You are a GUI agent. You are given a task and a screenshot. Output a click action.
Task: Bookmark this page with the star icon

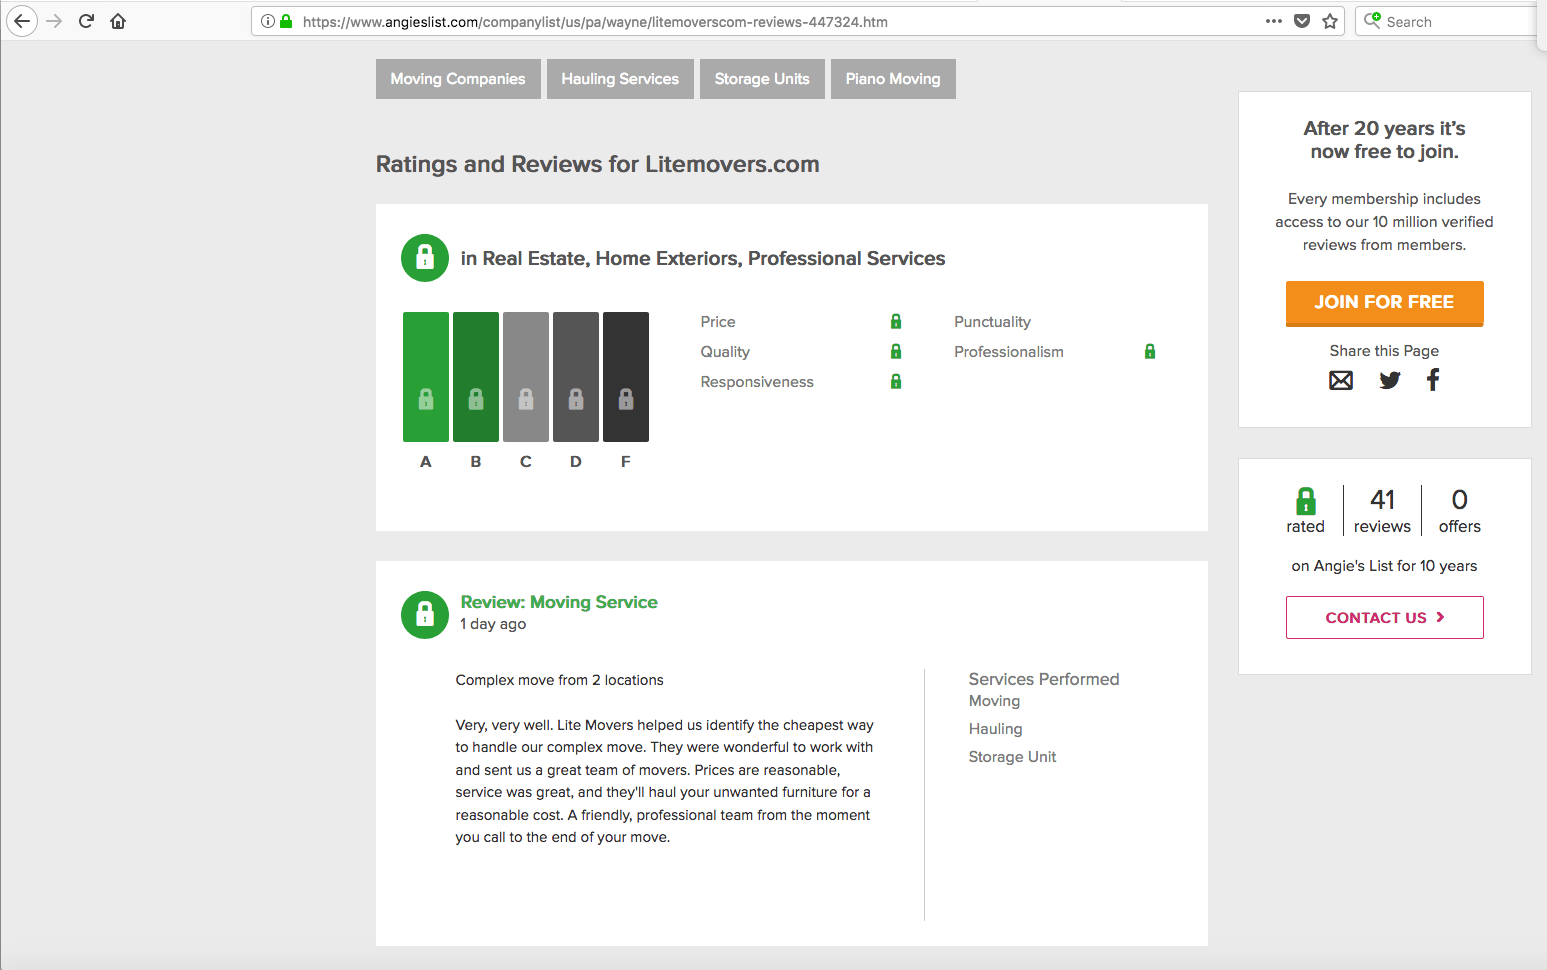(1330, 21)
